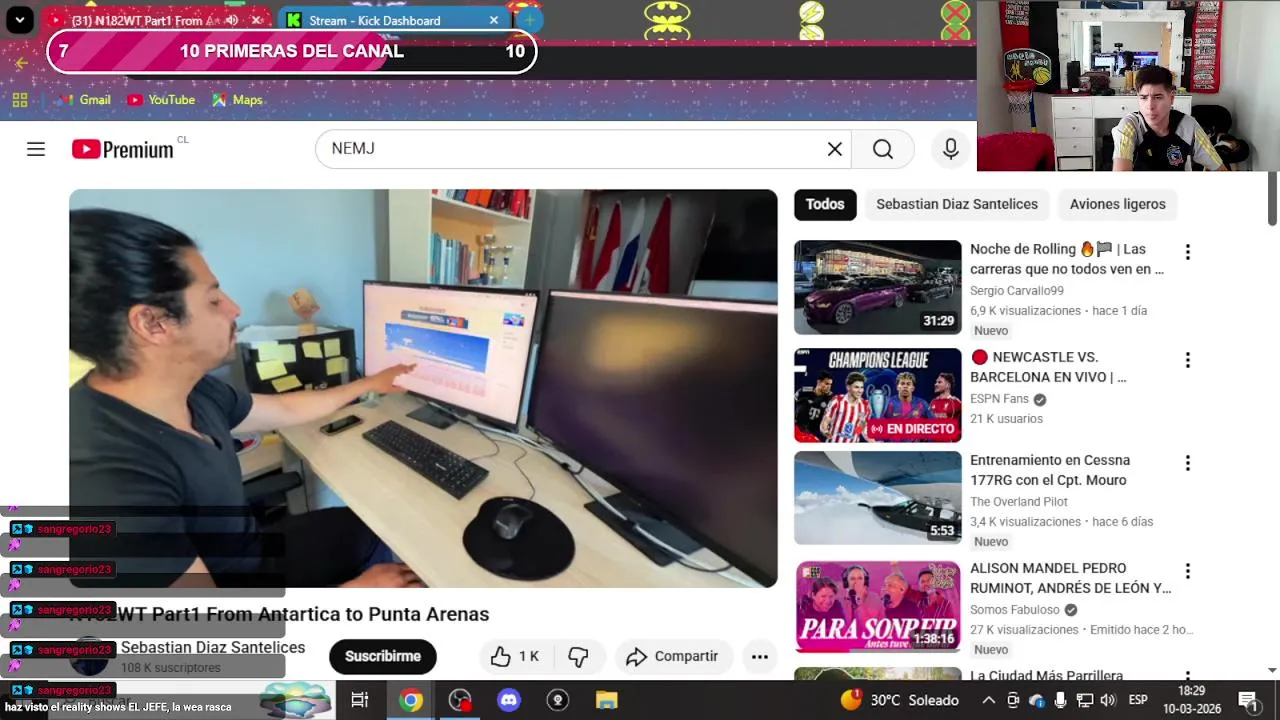Open The Overland Pilot channel name

click(x=1019, y=502)
